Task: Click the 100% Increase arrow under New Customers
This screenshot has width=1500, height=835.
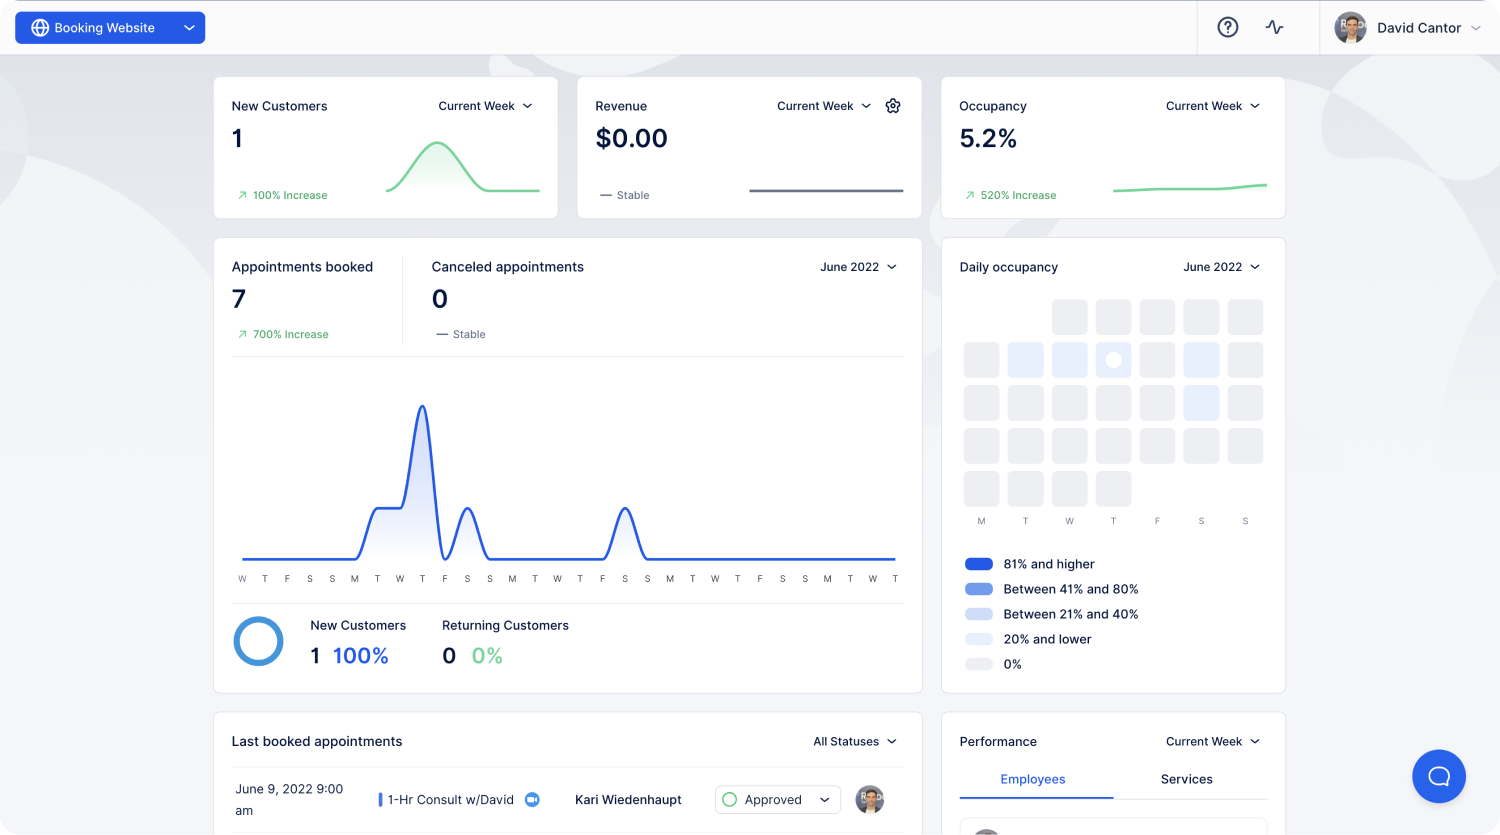Action: [x=242, y=196]
